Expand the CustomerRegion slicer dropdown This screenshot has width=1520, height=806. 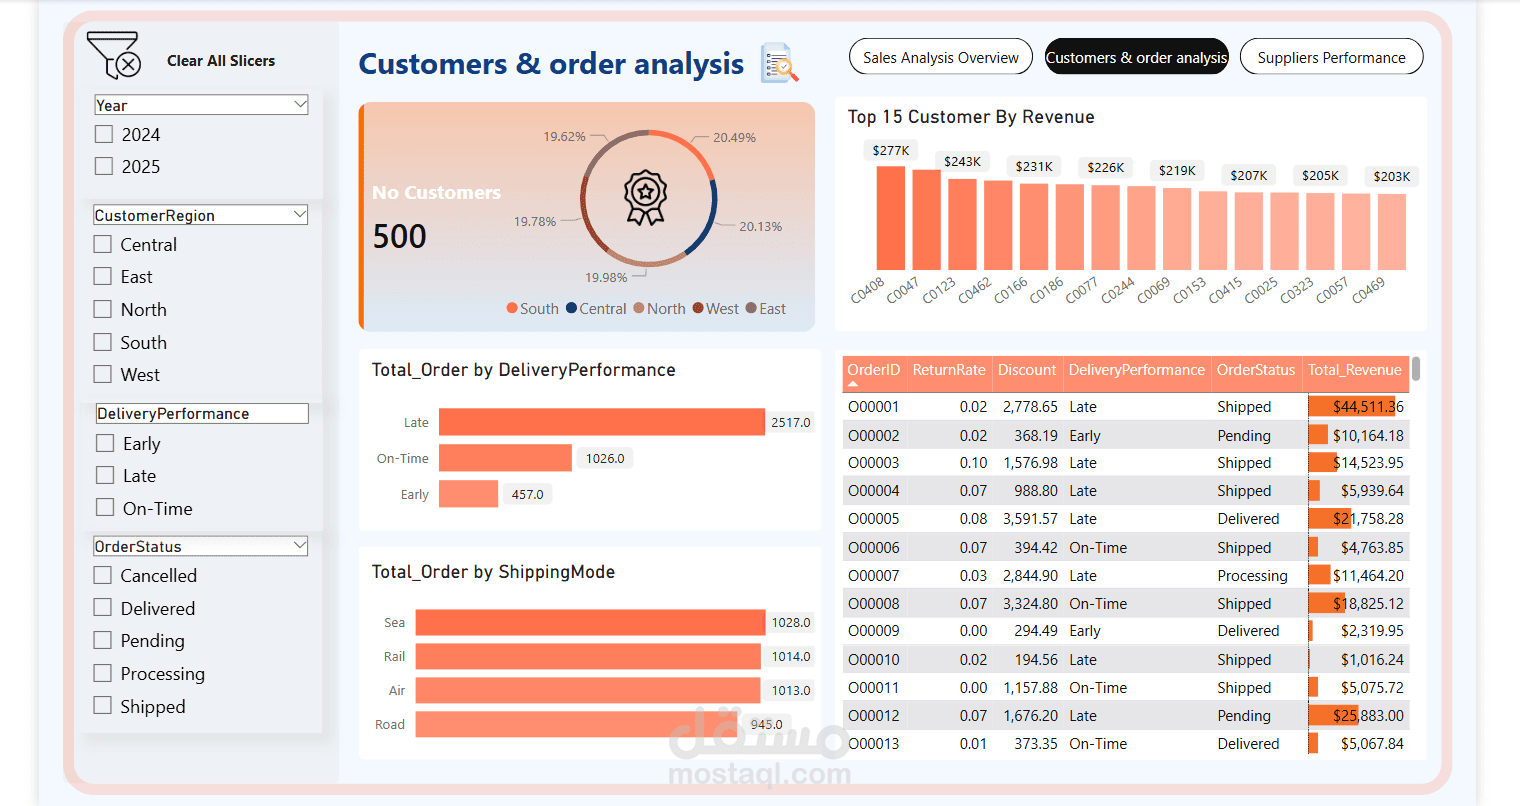click(300, 214)
